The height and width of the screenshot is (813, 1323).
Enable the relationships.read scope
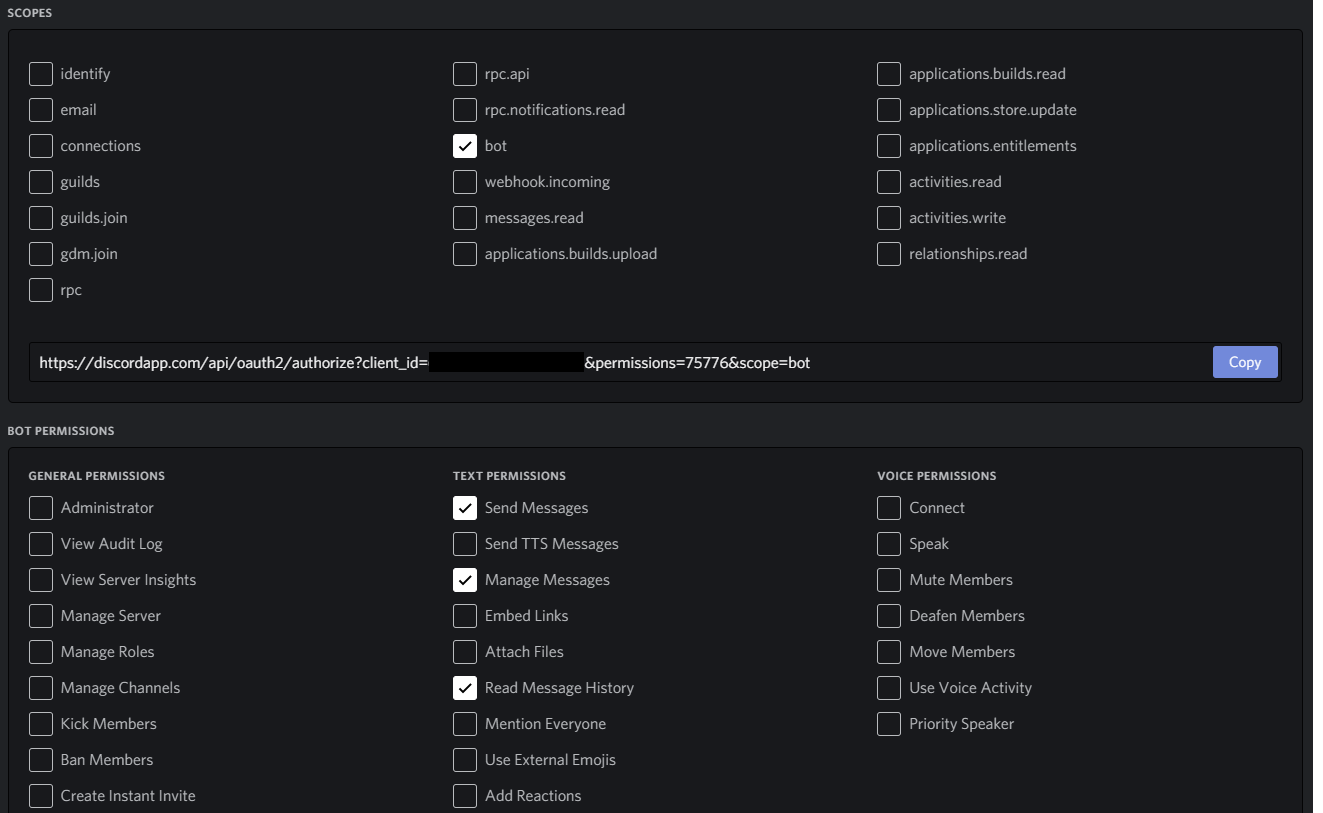tap(888, 253)
